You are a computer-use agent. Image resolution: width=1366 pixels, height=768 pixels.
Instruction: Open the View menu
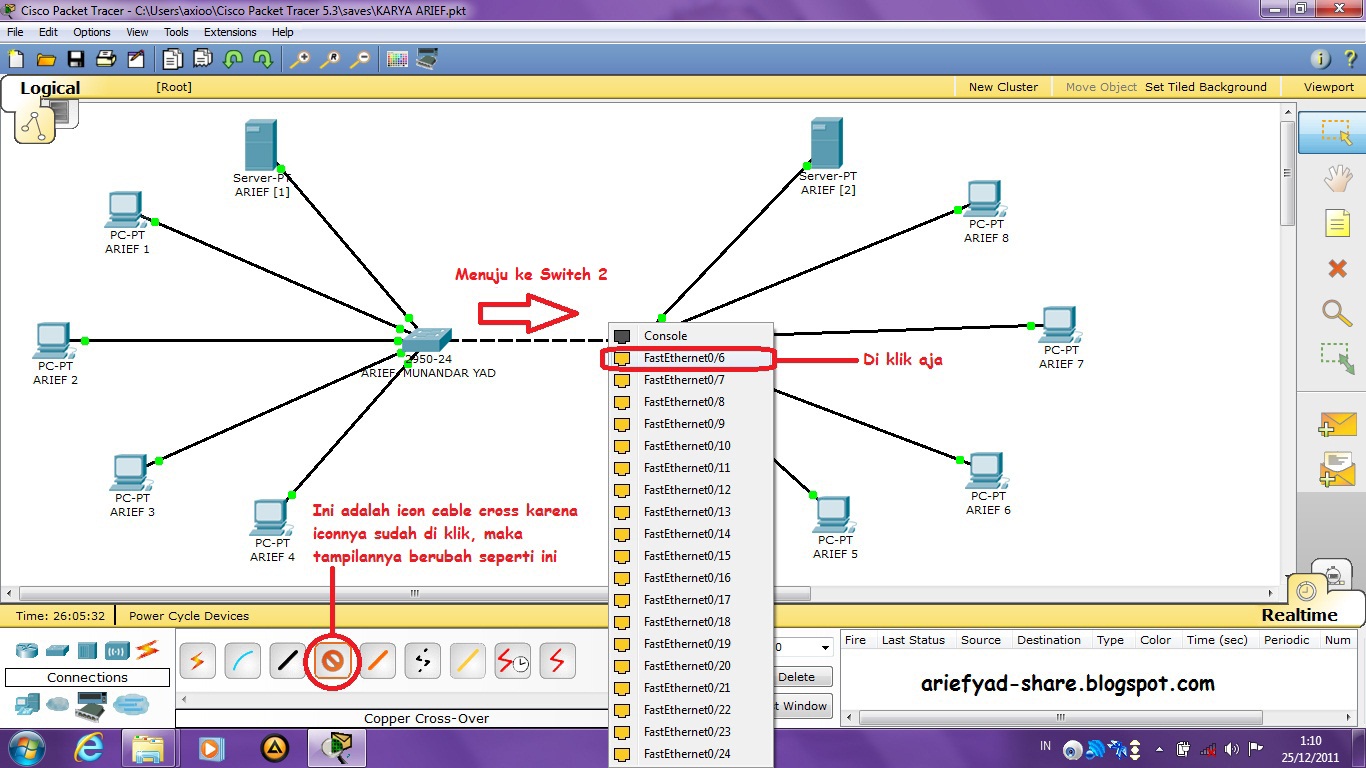coord(137,32)
